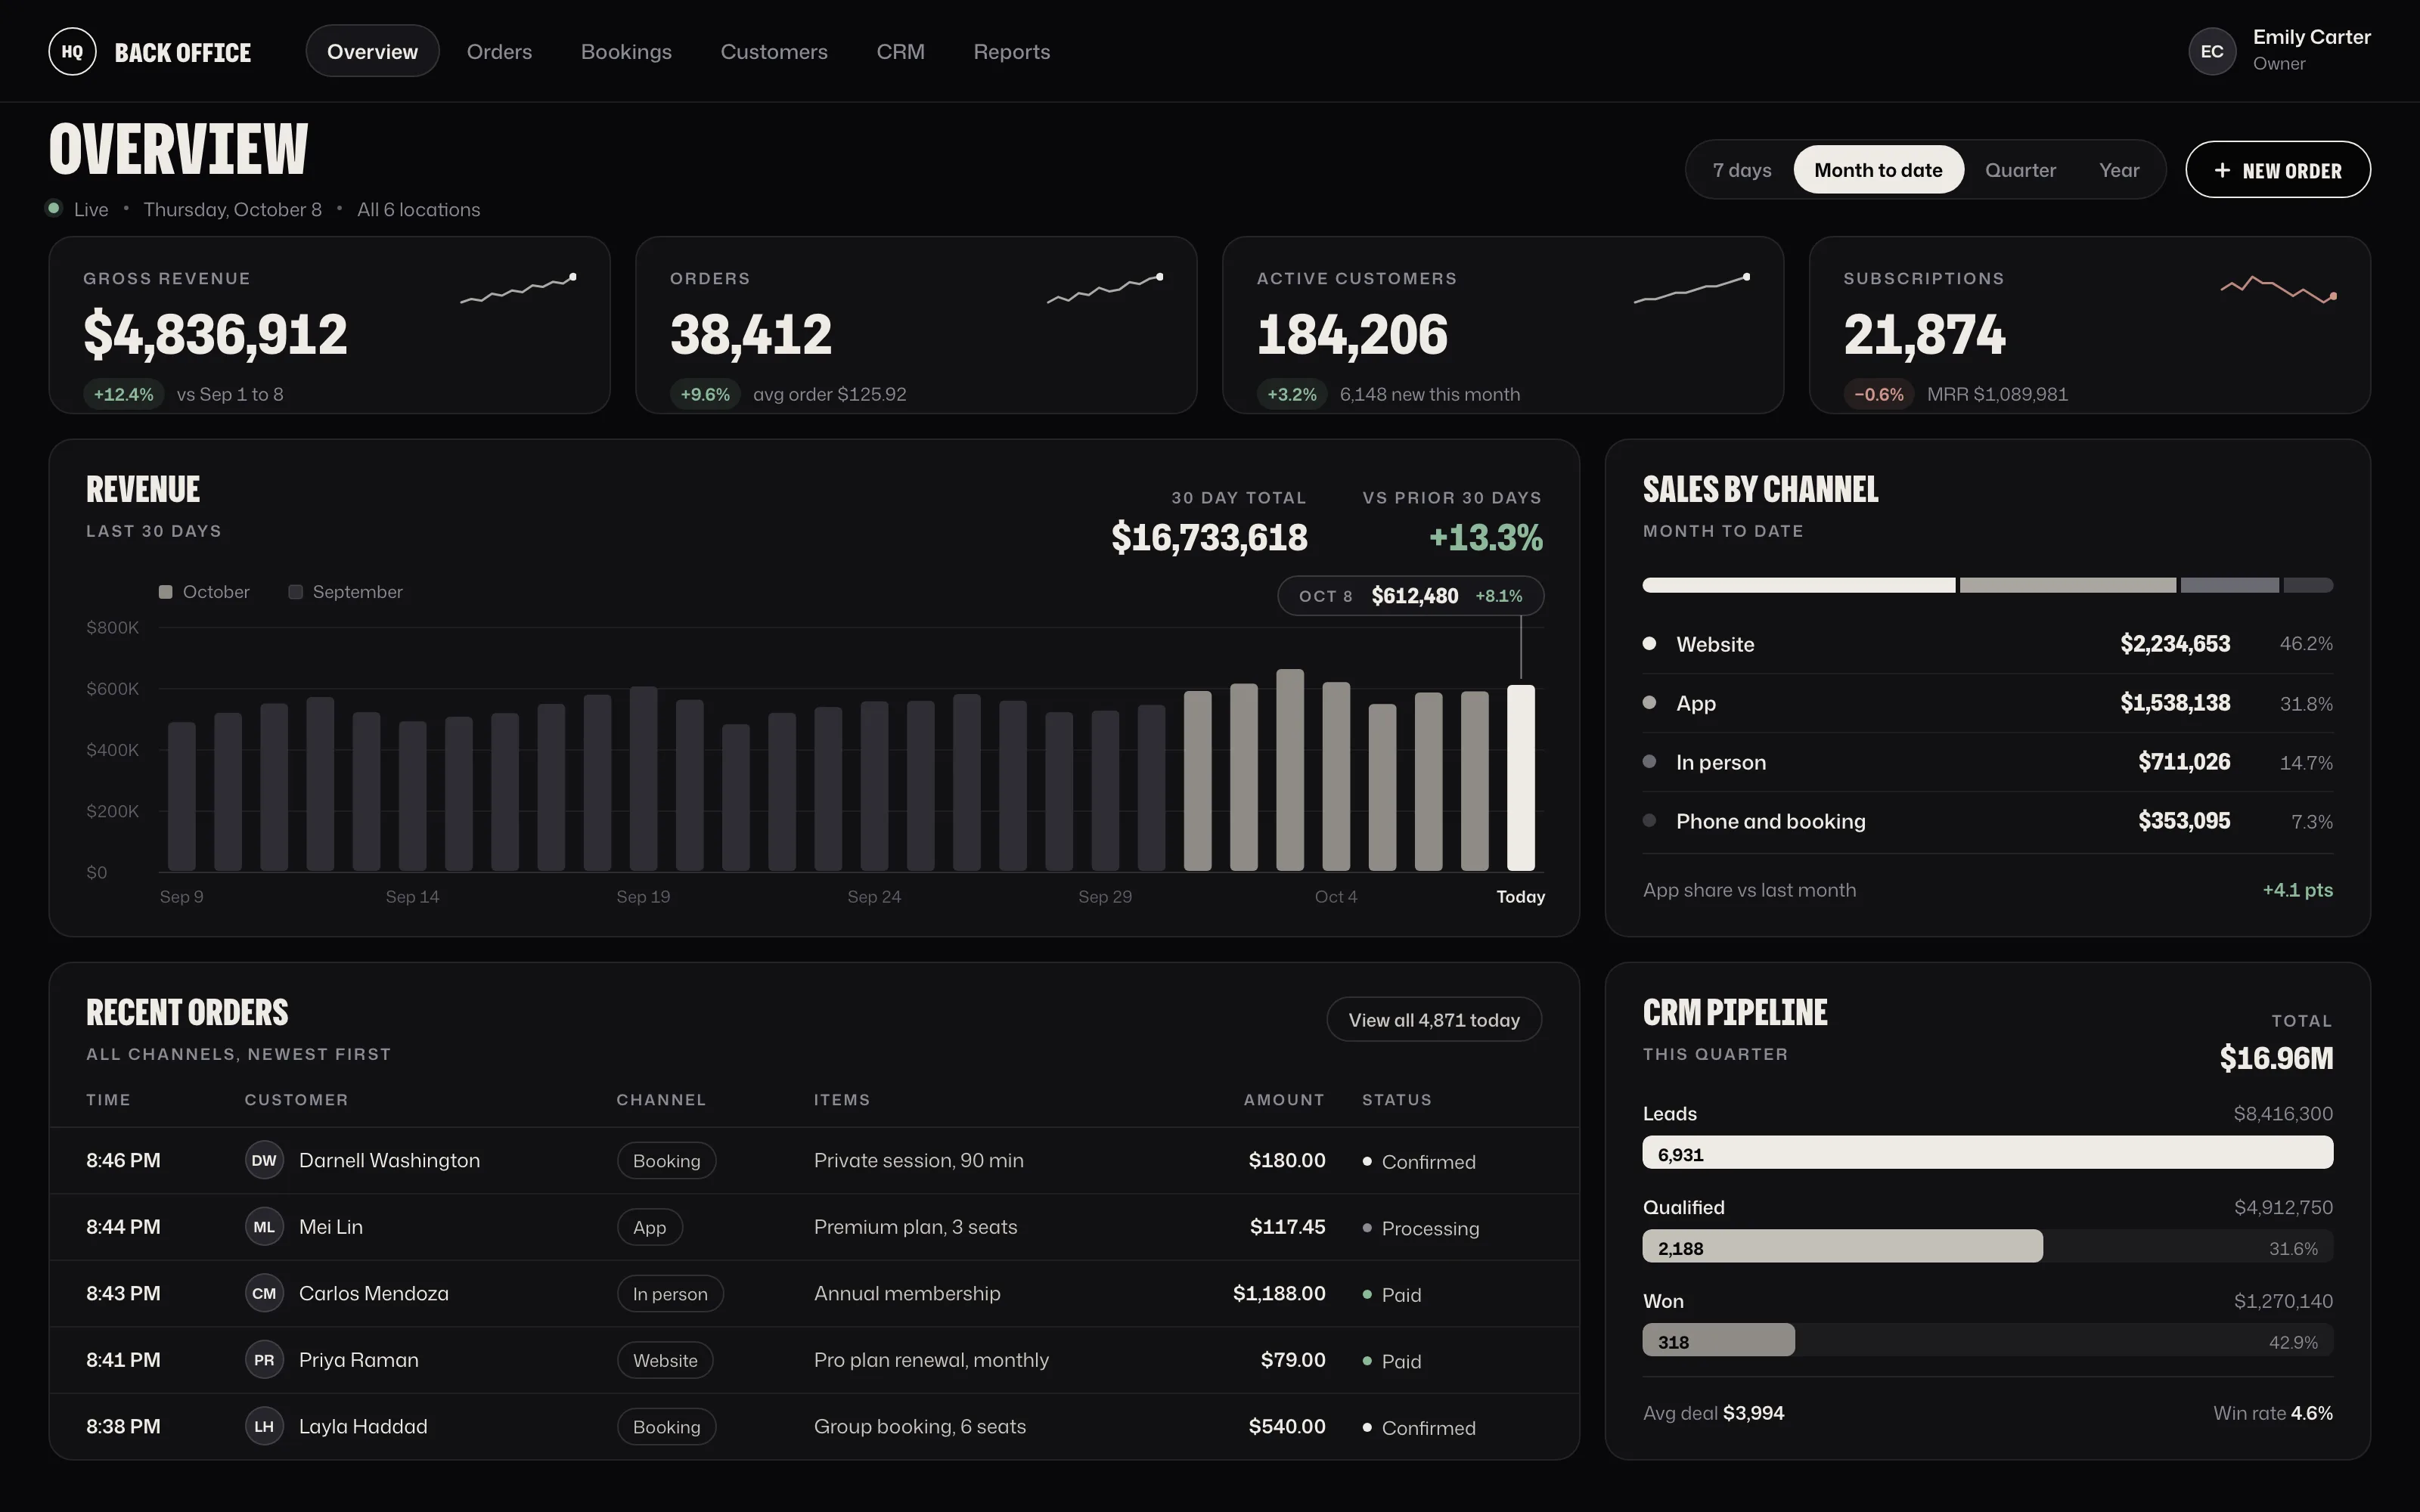Click the Subscriptions sparkline chart
2420x1512 pixels.
coord(2278,289)
